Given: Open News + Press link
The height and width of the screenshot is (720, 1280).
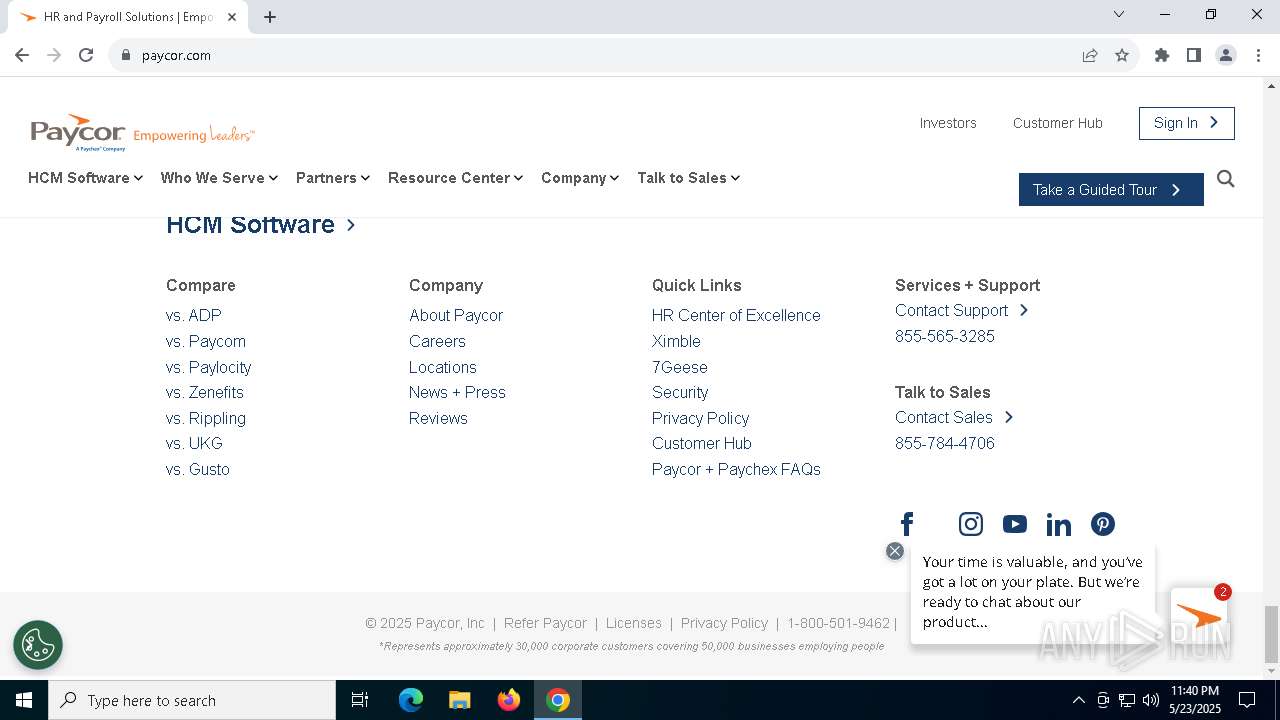Looking at the screenshot, I should tap(457, 392).
